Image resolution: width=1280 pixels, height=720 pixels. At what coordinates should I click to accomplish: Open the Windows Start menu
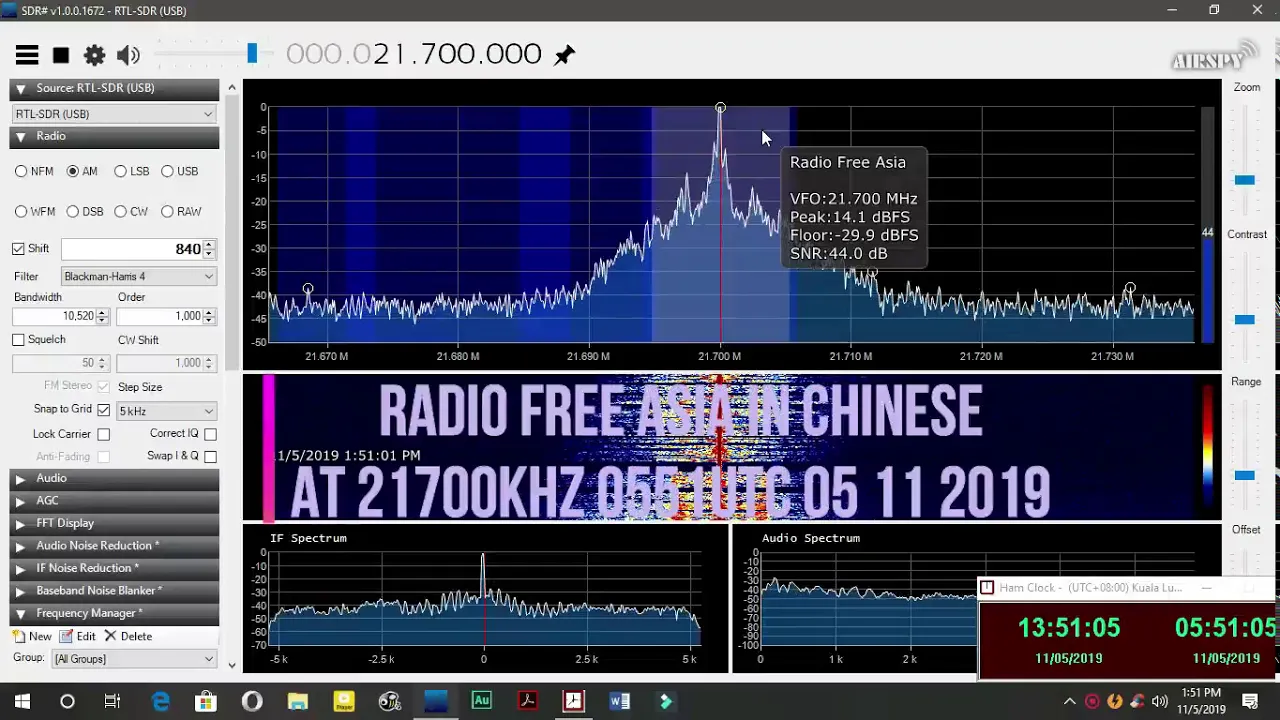click(x=22, y=702)
